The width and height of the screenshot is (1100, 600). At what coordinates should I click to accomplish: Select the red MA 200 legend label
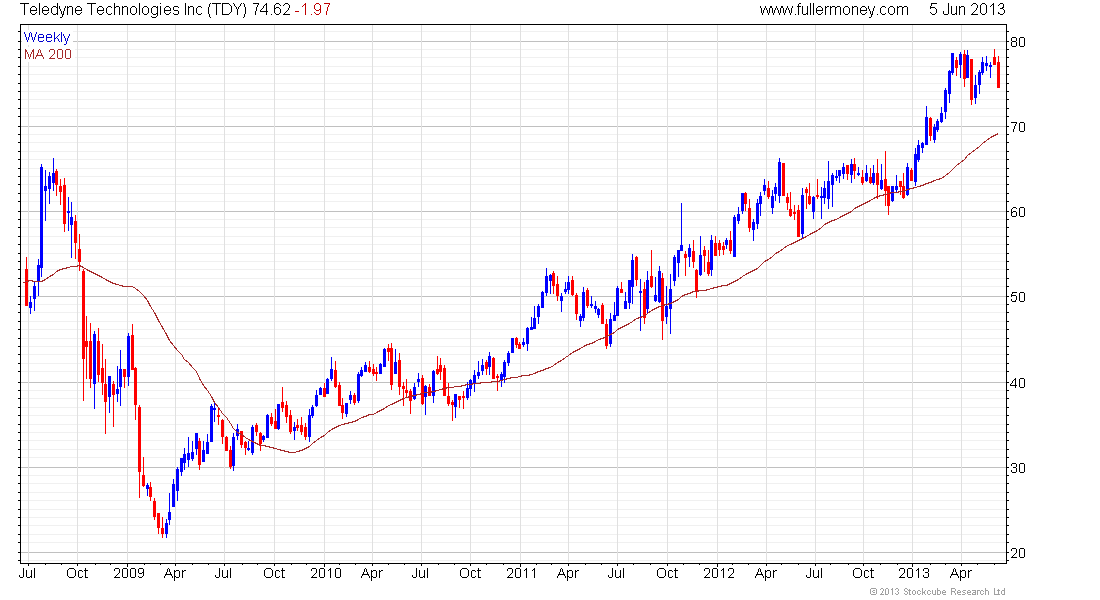click(x=48, y=55)
